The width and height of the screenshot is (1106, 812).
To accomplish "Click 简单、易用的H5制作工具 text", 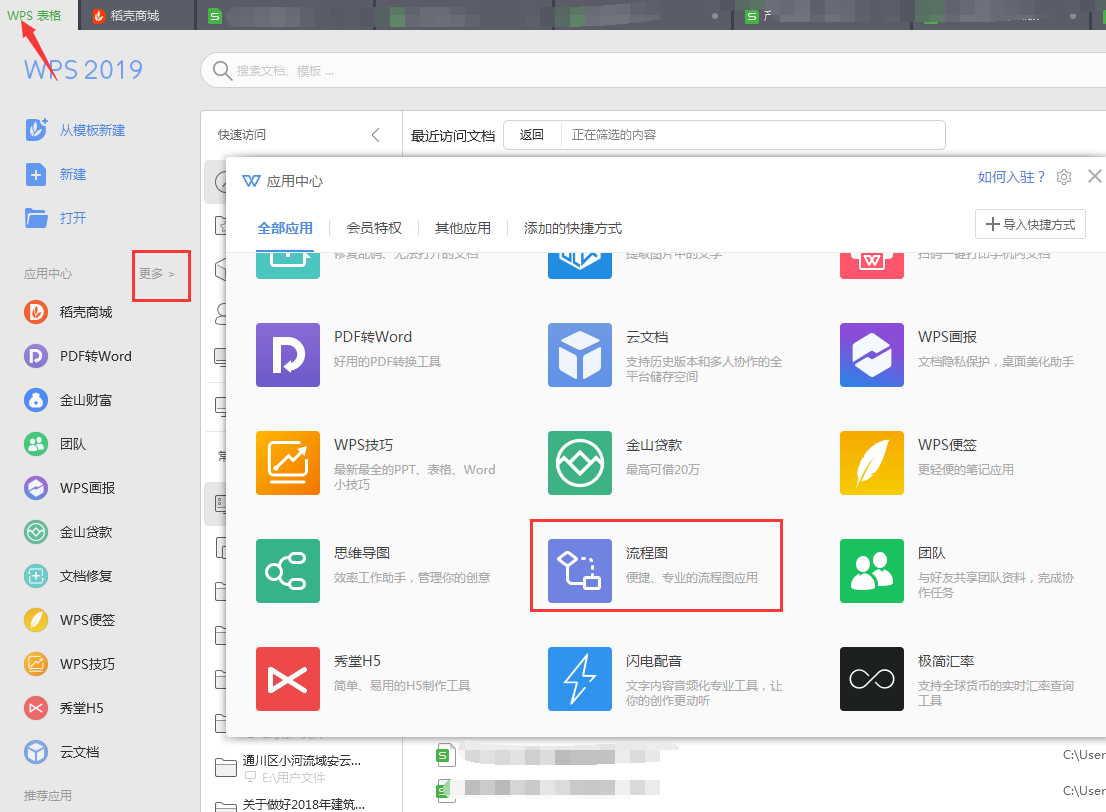I will (402, 686).
